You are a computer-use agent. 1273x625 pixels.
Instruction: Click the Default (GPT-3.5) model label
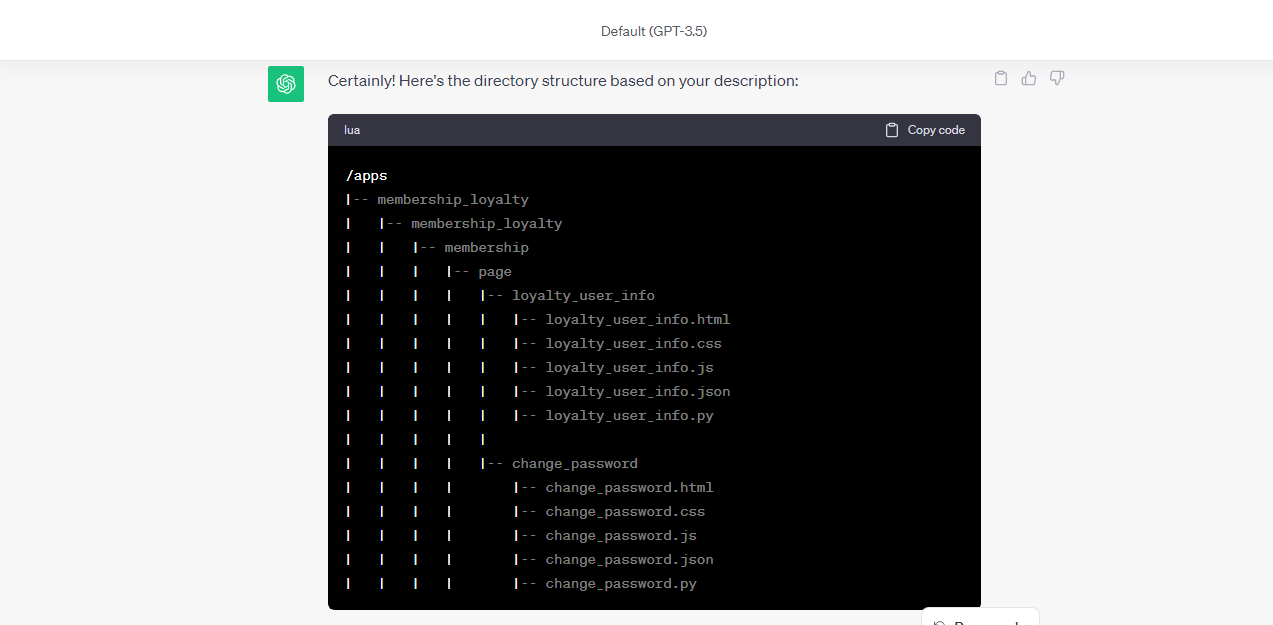654,31
